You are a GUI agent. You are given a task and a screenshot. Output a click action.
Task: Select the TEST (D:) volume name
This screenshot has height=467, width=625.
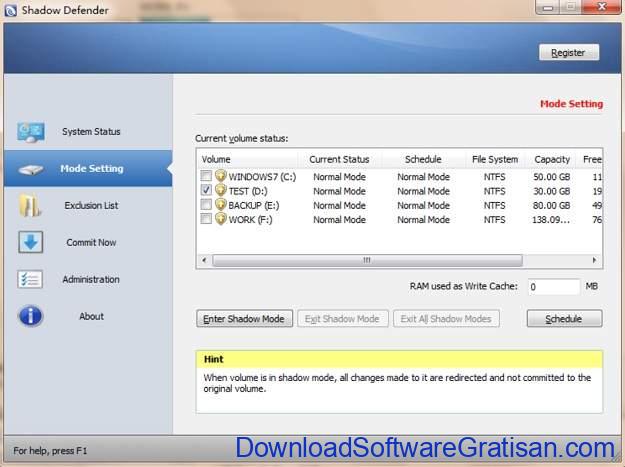(x=248, y=191)
